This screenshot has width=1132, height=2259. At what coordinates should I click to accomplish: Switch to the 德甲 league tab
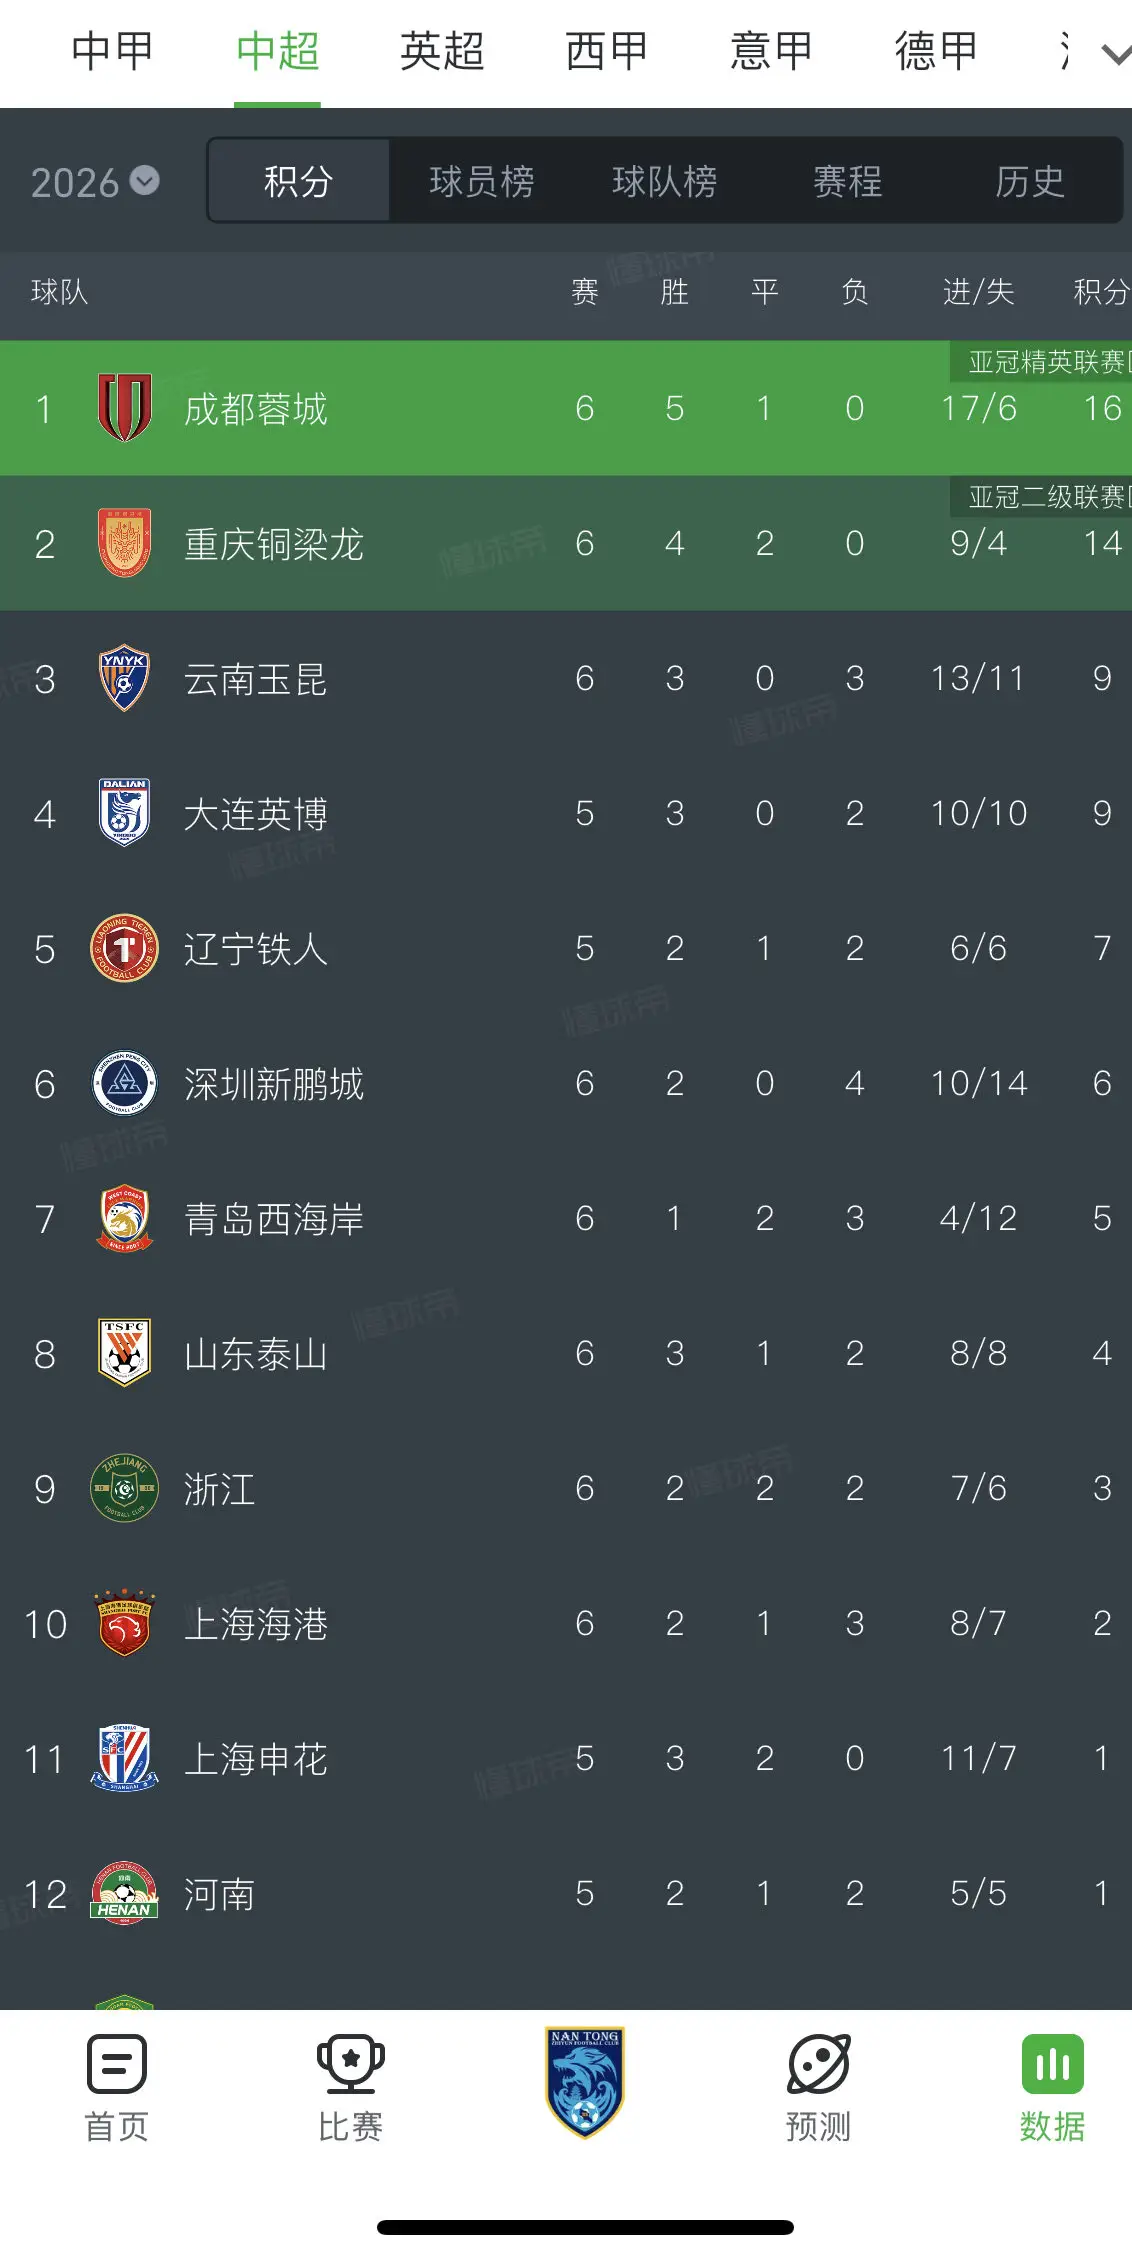(x=936, y=51)
